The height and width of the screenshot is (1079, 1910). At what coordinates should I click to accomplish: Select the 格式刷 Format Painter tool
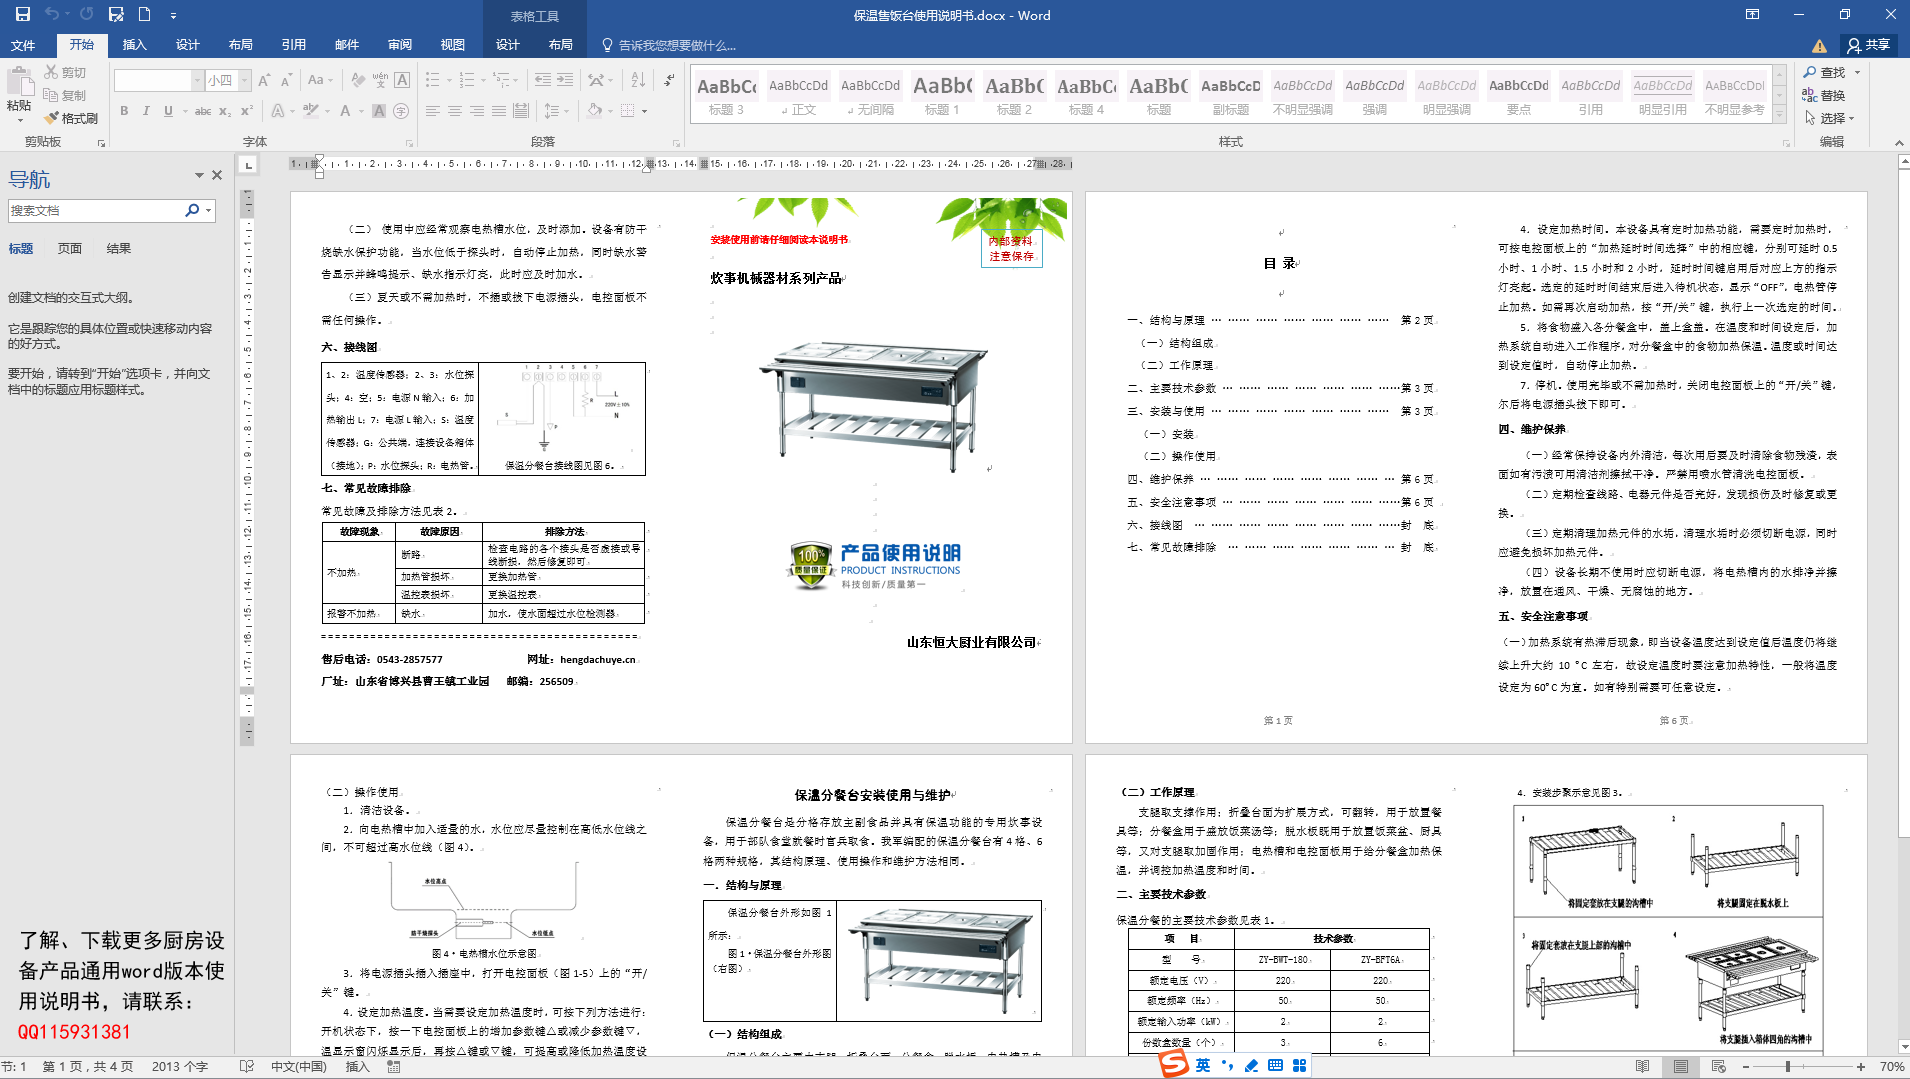point(71,117)
